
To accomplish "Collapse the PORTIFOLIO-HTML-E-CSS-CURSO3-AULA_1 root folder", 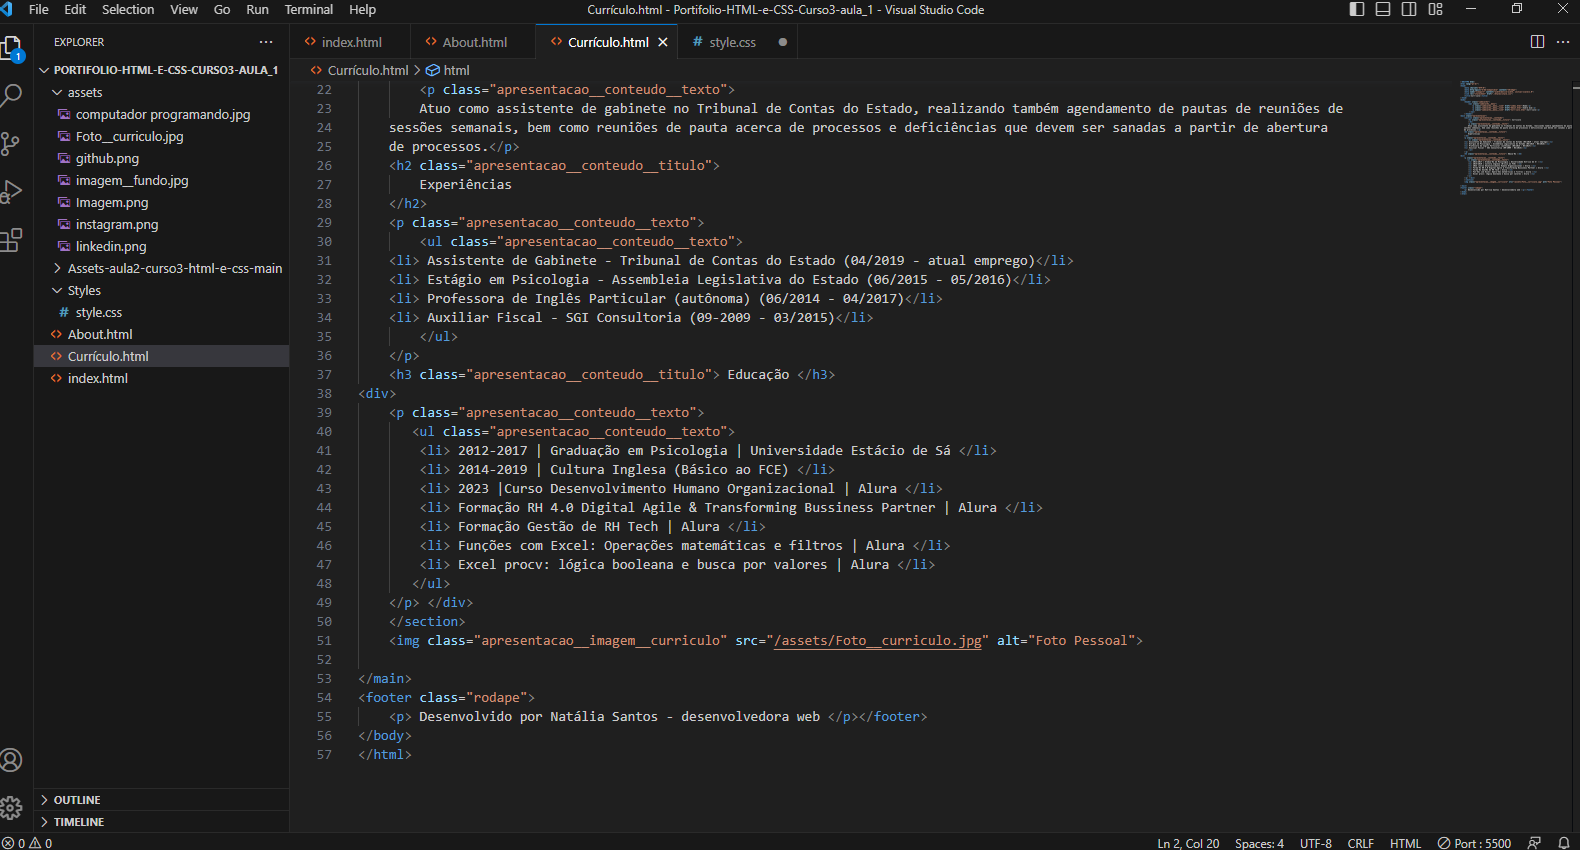I will pyautogui.click(x=161, y=70).
